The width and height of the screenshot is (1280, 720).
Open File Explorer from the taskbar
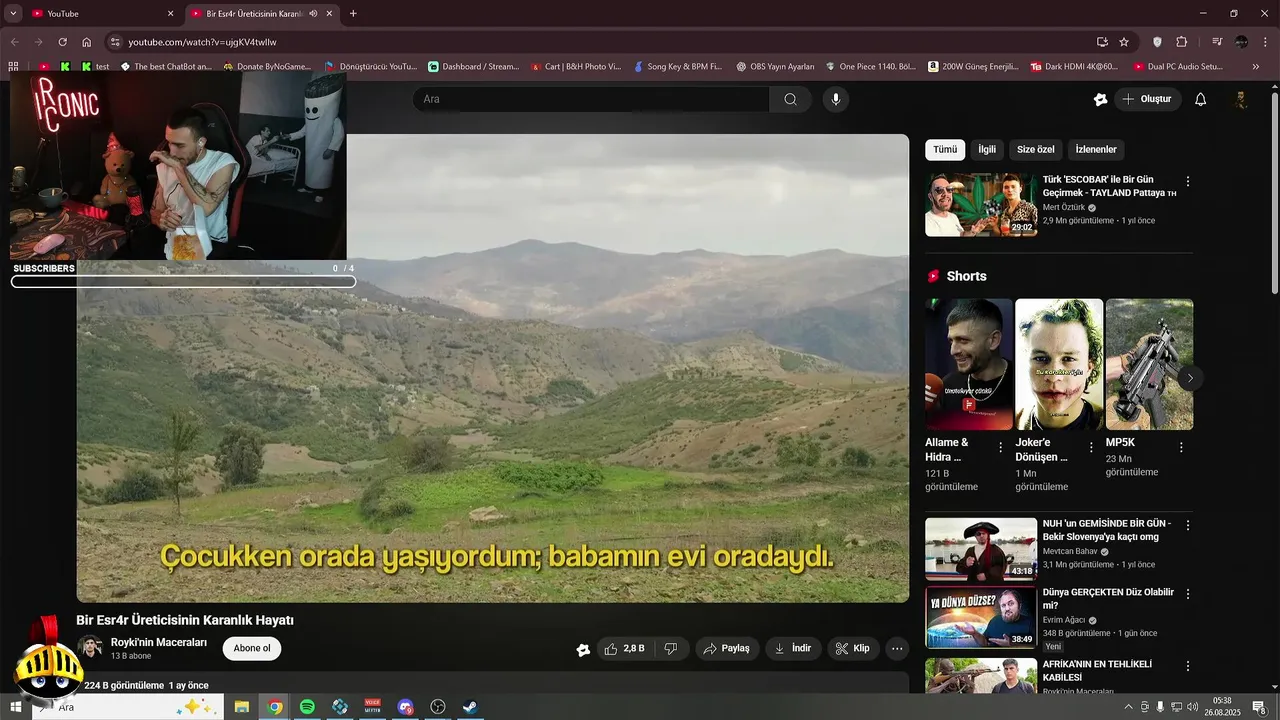(242, 707)
